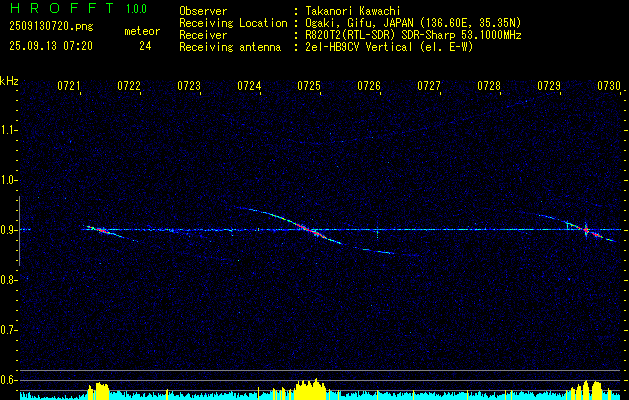Click meteor count 24
Image resolution: width=629 pixels, height=400 pixels.
(x=145, y=46)
